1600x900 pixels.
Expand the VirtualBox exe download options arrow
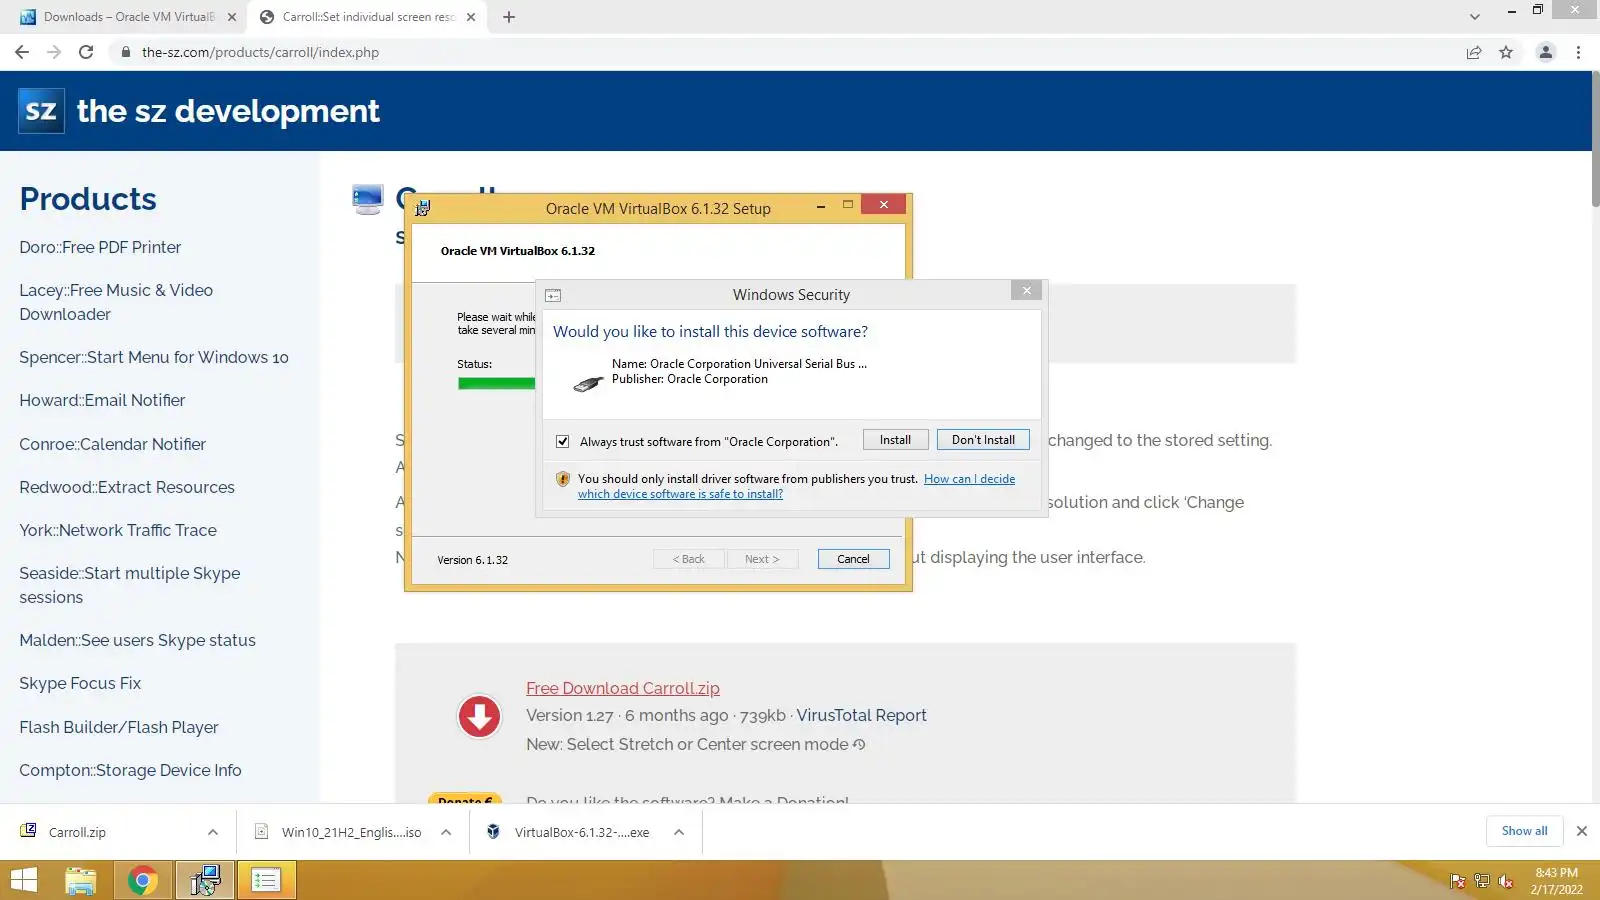tap(679, 832)
